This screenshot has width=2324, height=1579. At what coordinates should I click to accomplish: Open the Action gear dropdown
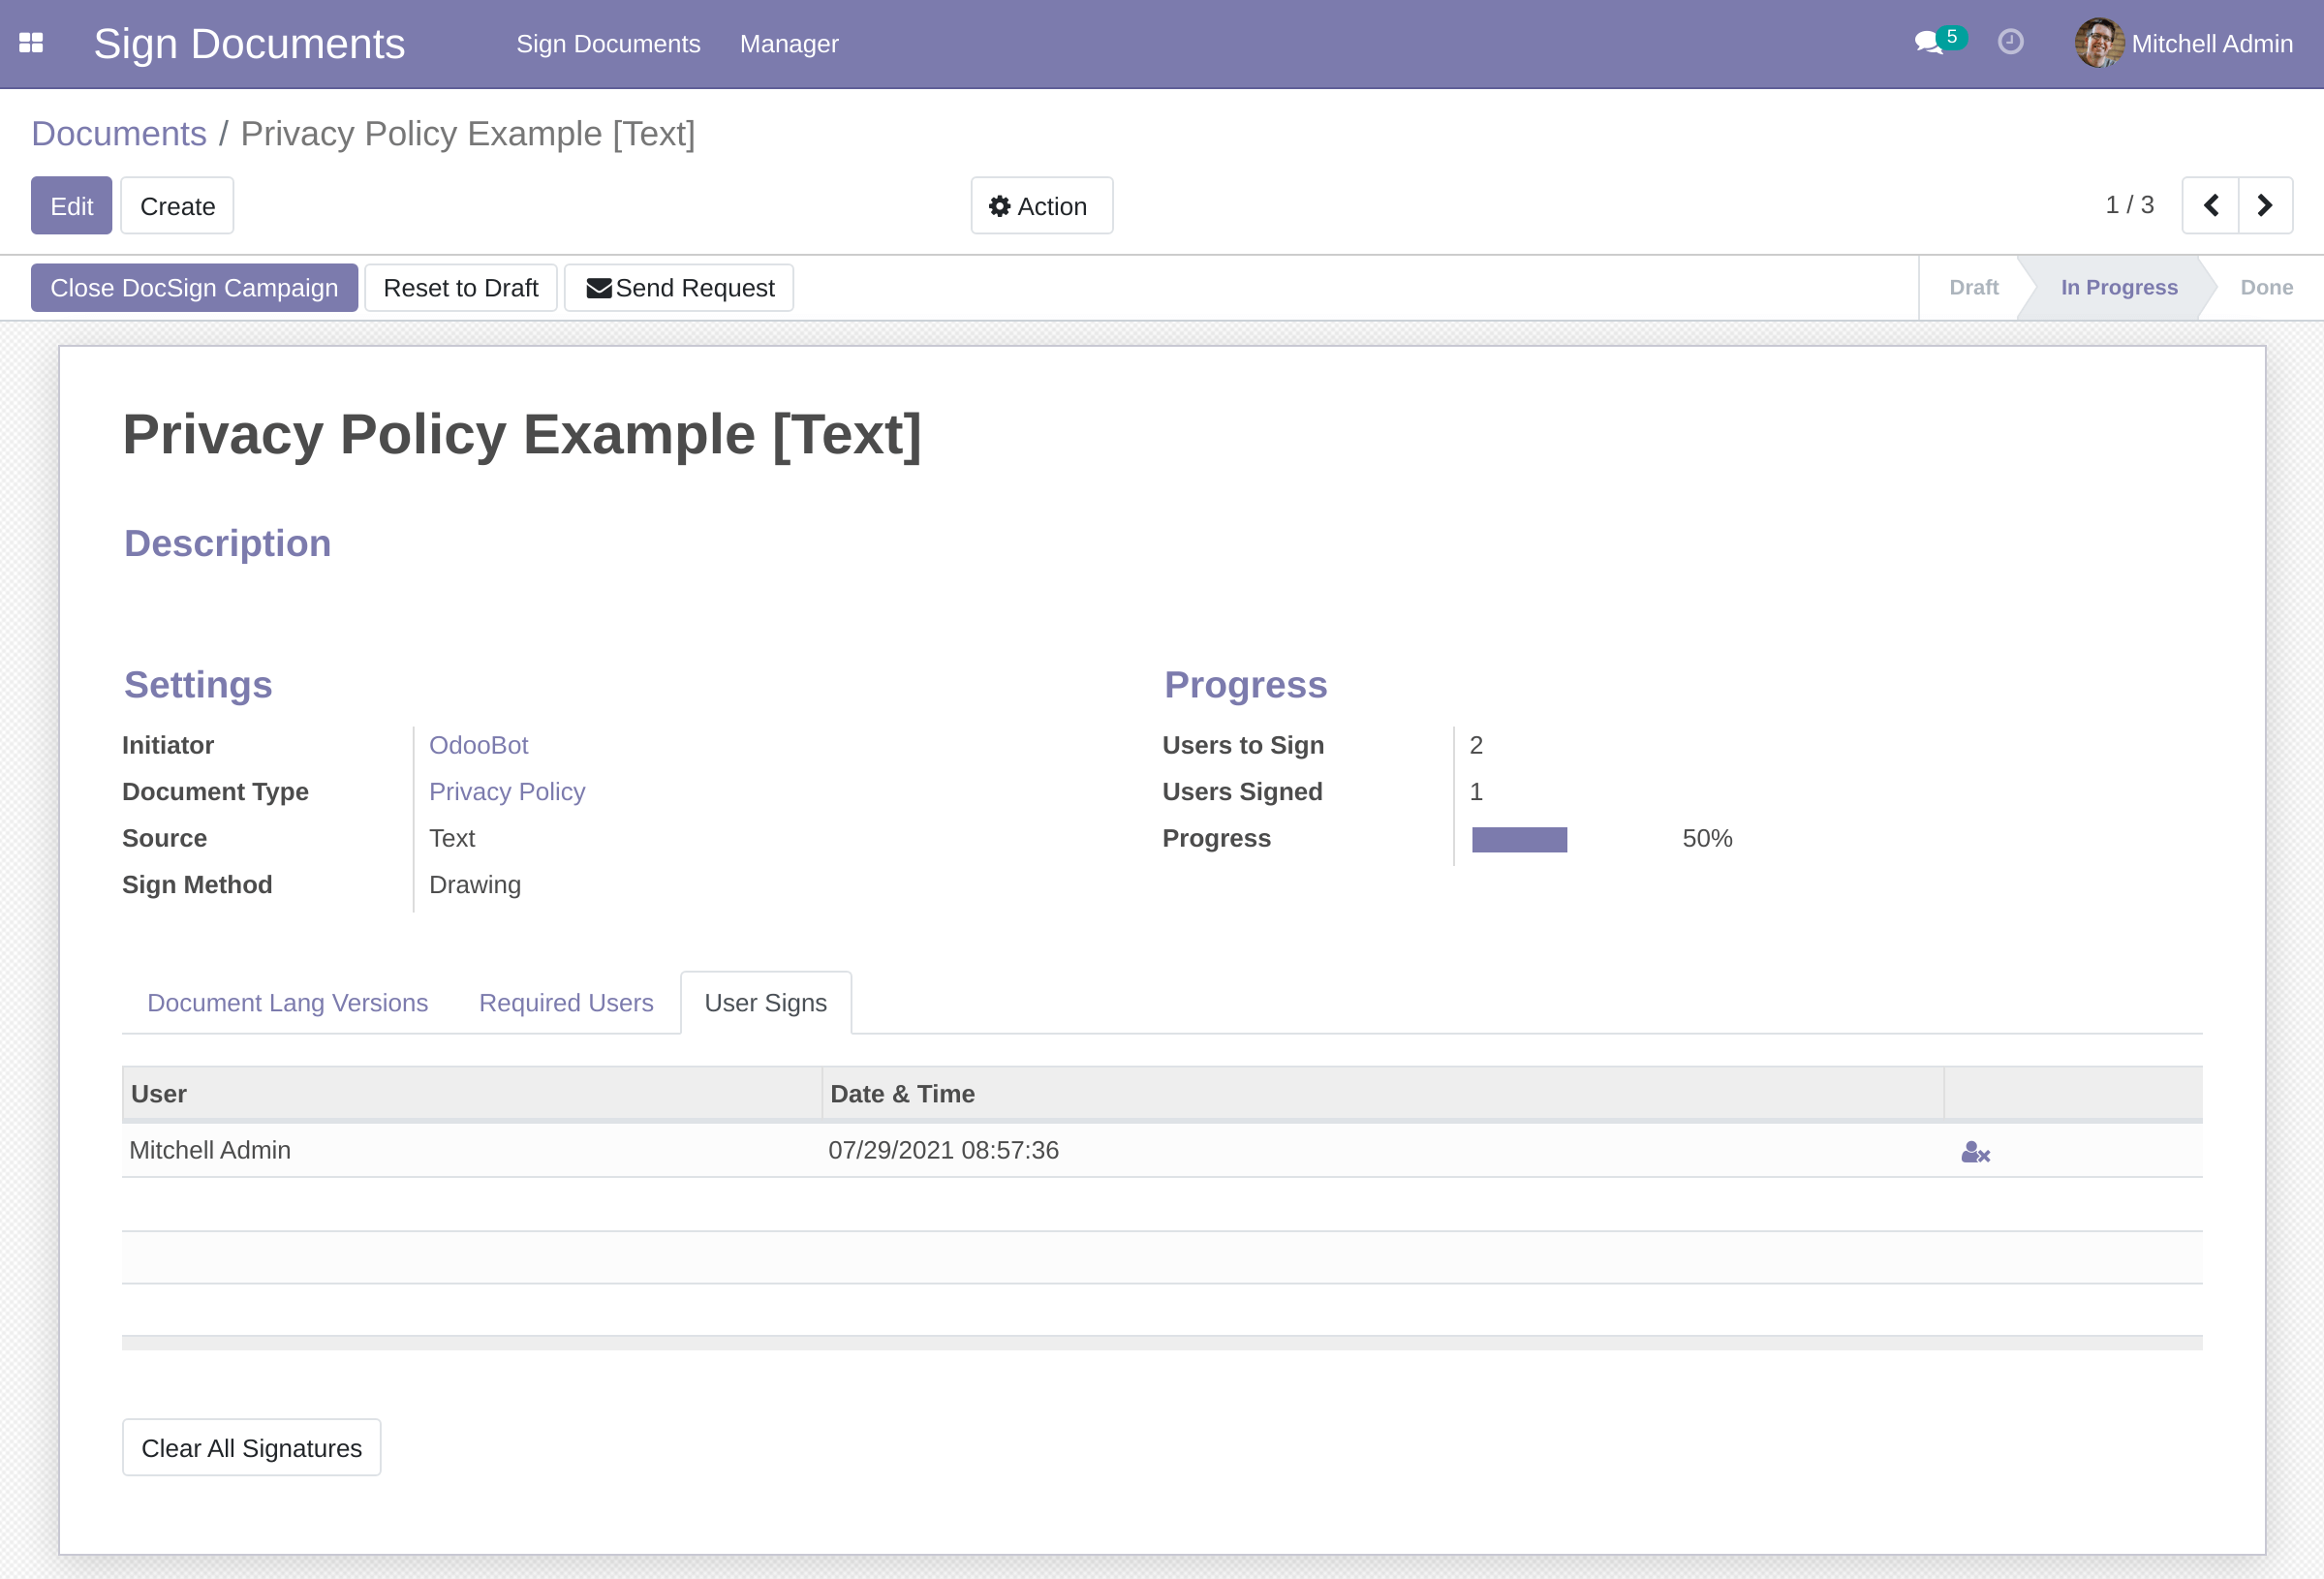(1040, 206)
